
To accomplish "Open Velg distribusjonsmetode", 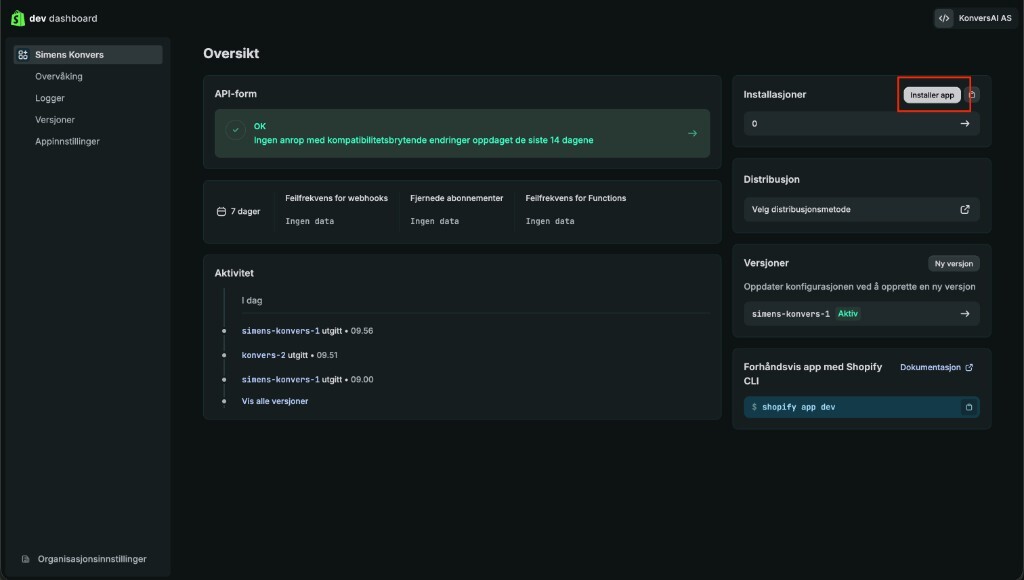I will pos(861,210).
